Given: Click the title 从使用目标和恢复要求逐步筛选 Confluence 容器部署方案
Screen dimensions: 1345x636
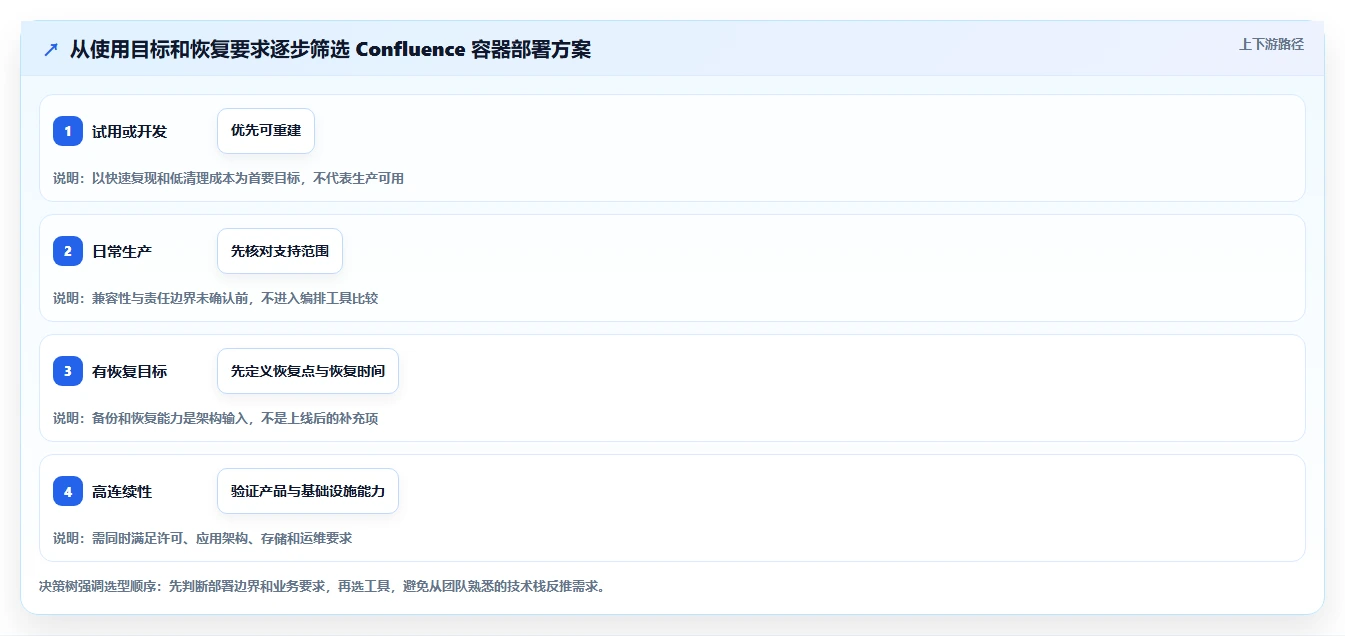Looking at the screenshot, I should point(330,49).
